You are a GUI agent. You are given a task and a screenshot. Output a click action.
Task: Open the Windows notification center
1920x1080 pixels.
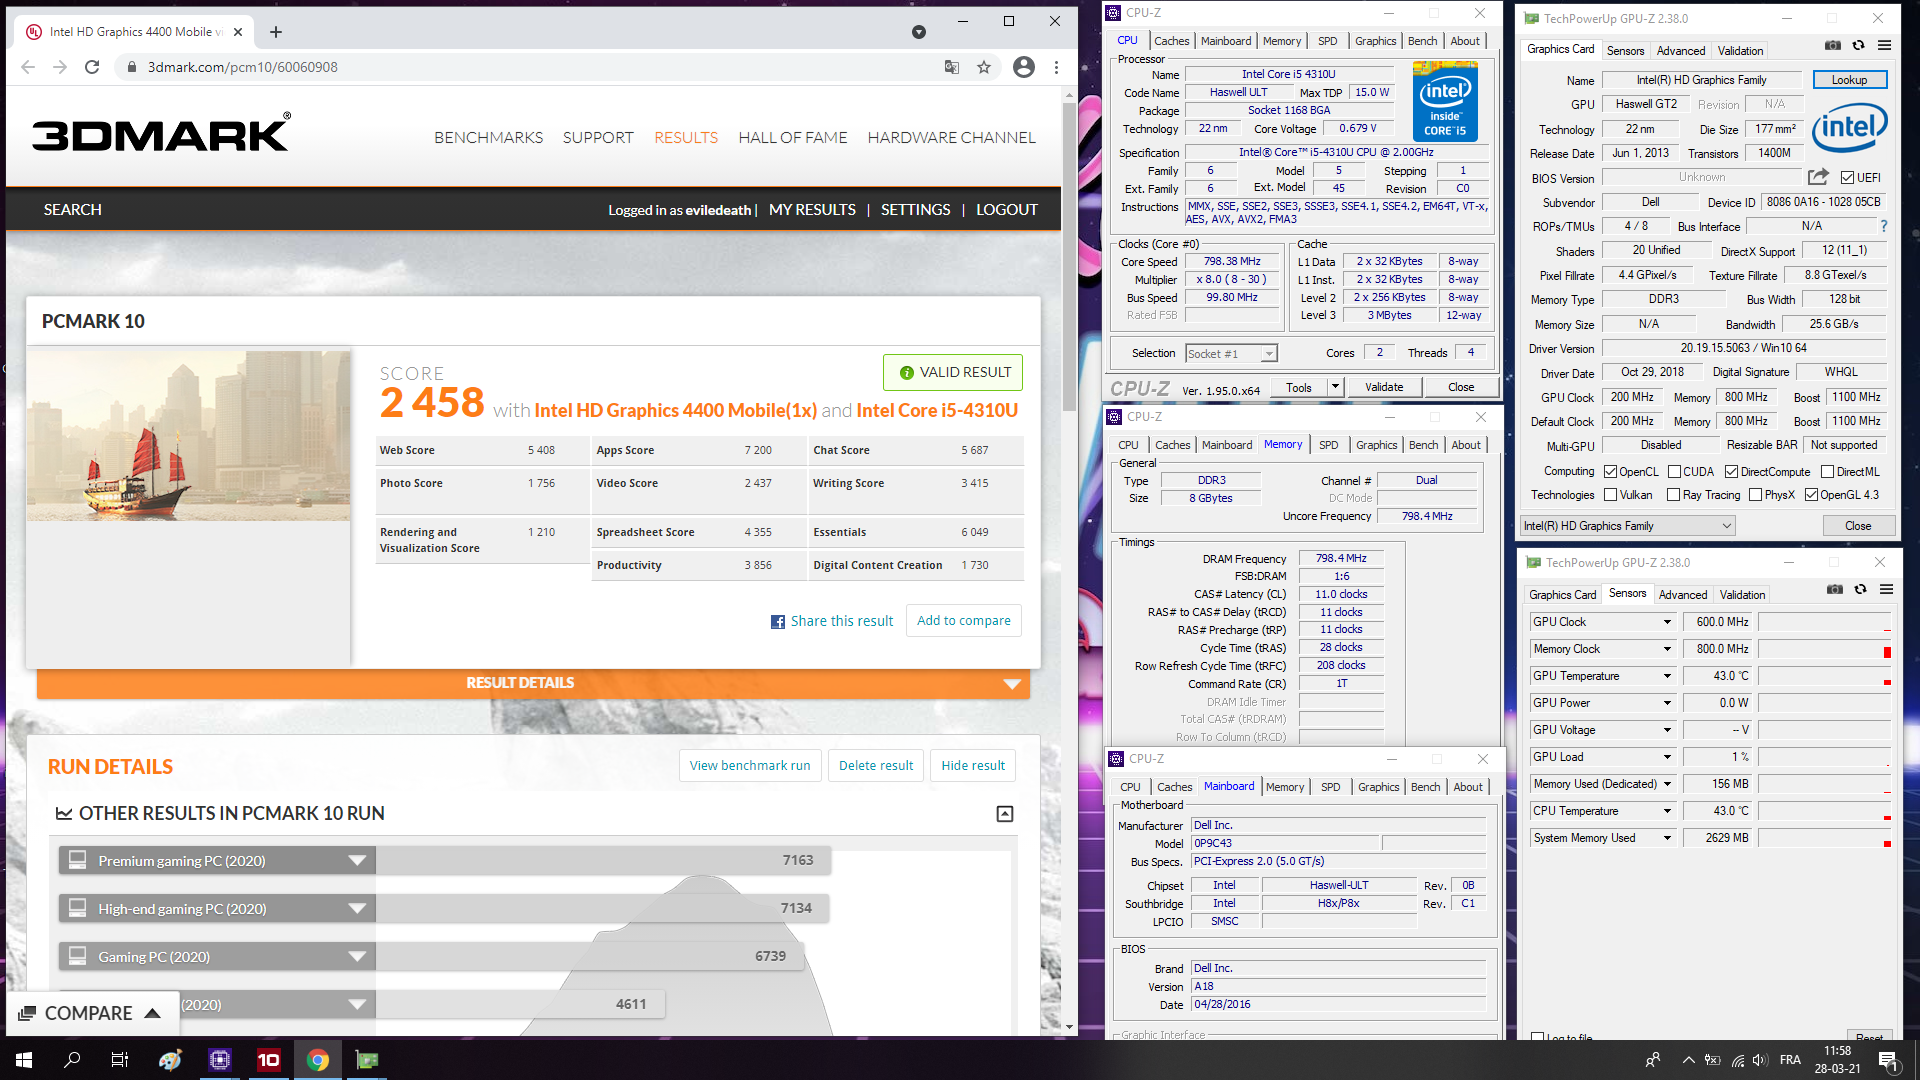(x=1887, y=1060)
